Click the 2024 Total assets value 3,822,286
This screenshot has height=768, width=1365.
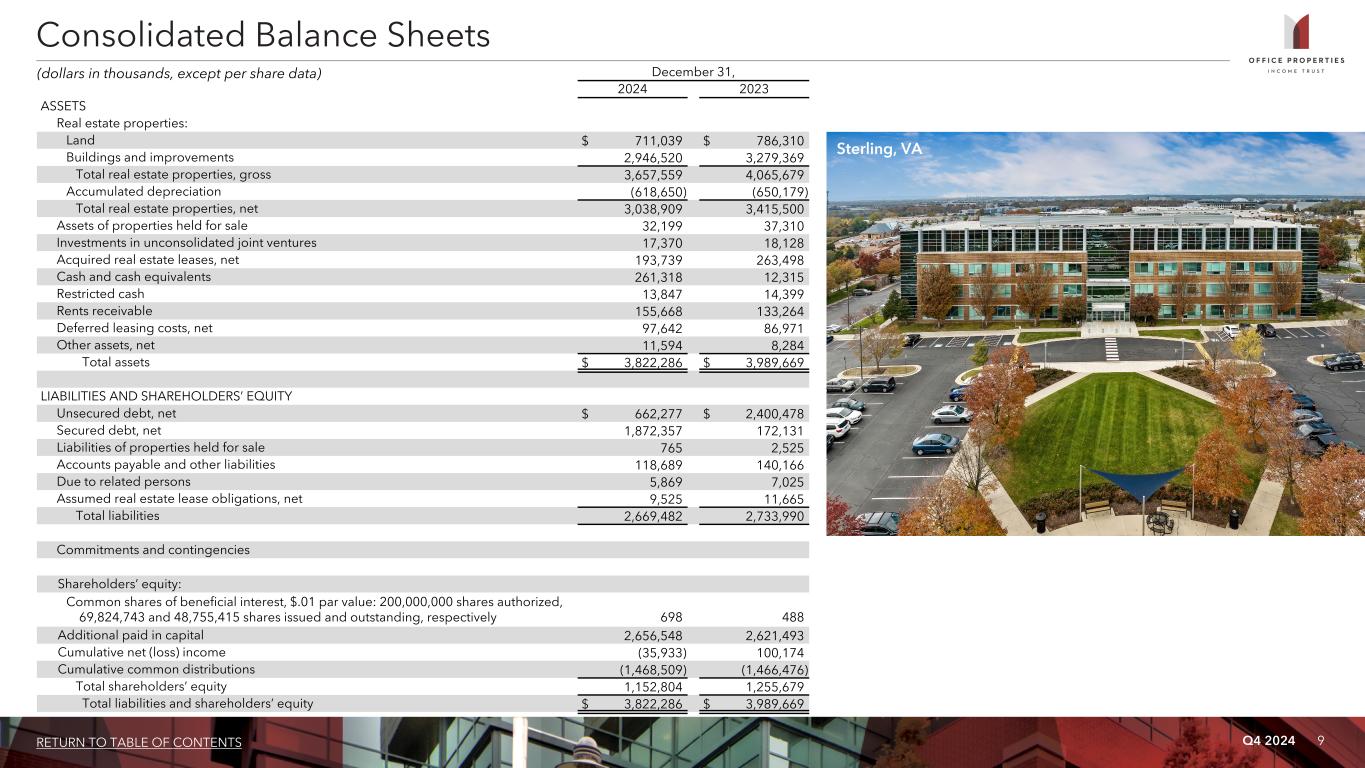point(648,362)
